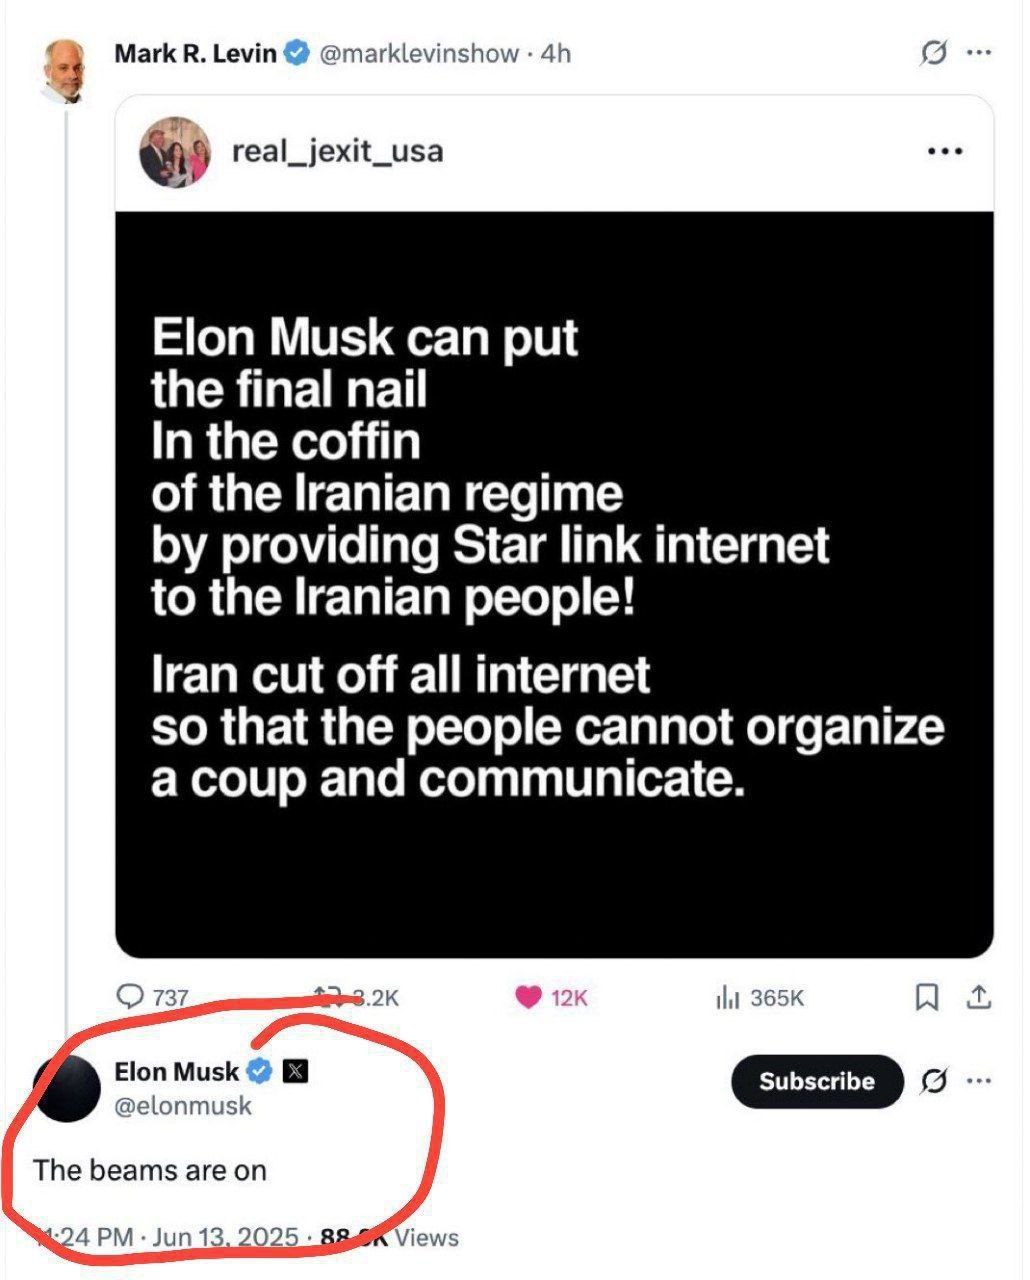Open three-dot menu on real_jexit_usa quote

[945, 152]
